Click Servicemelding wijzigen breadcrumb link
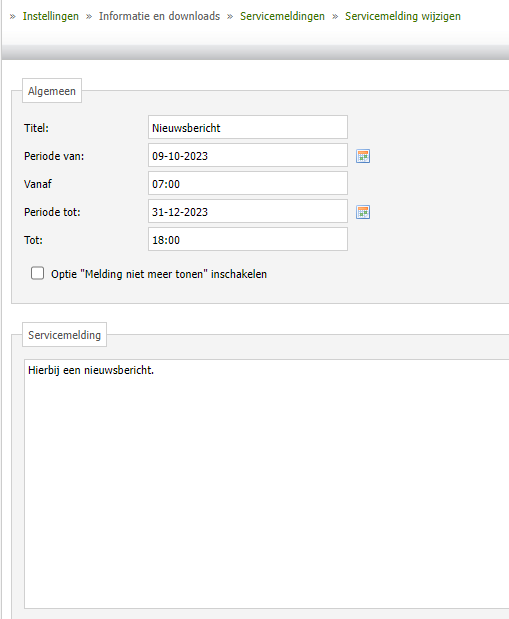This screenshot has width=509, height=619. tap(403, 16)
